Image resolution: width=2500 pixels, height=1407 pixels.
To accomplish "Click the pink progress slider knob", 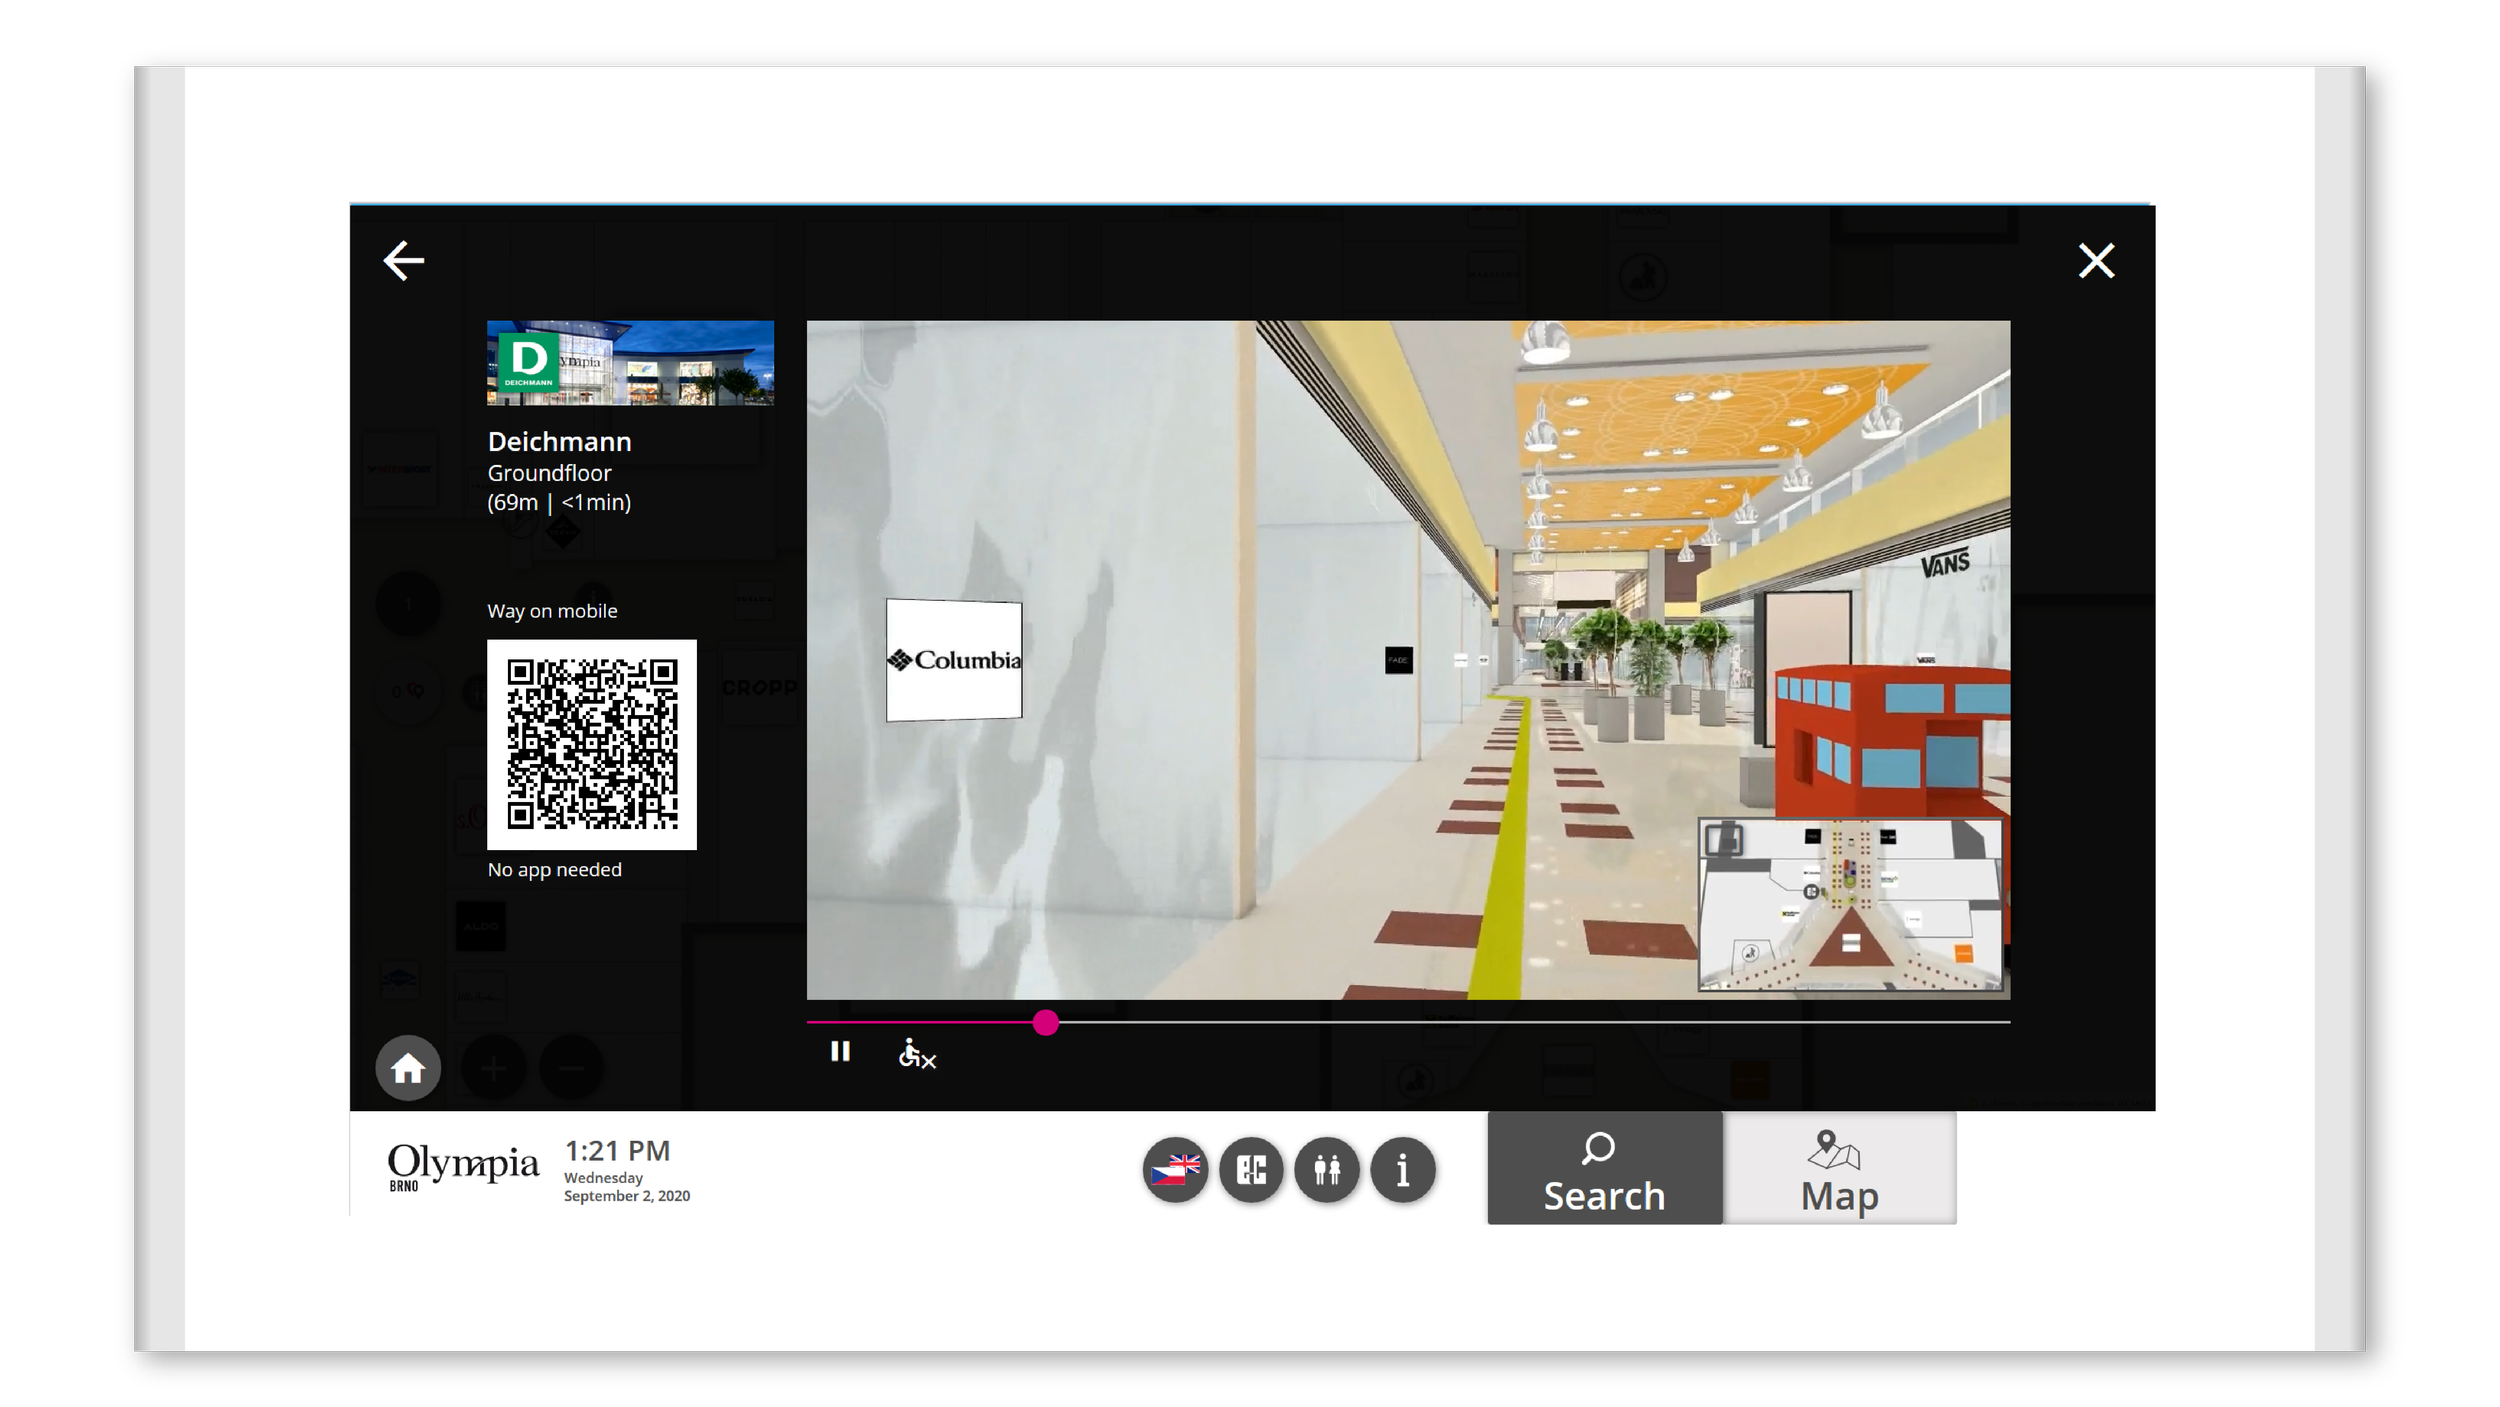I will point(1045,1022).
